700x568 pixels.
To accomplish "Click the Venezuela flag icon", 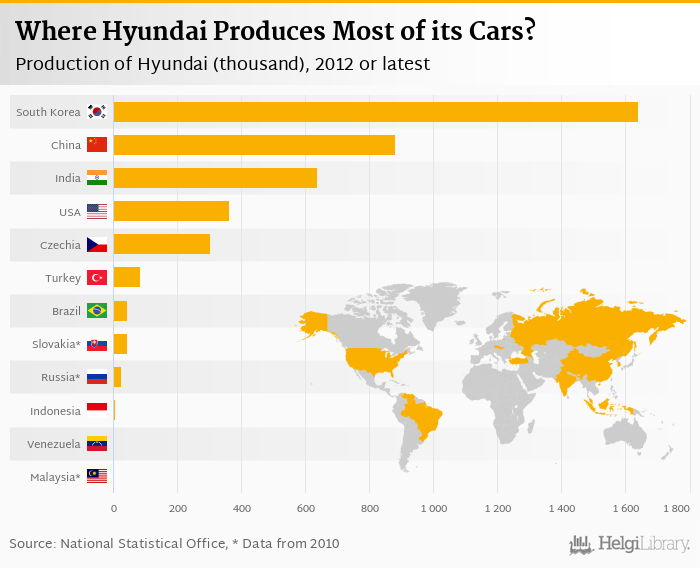I will [x=97, y=443].
